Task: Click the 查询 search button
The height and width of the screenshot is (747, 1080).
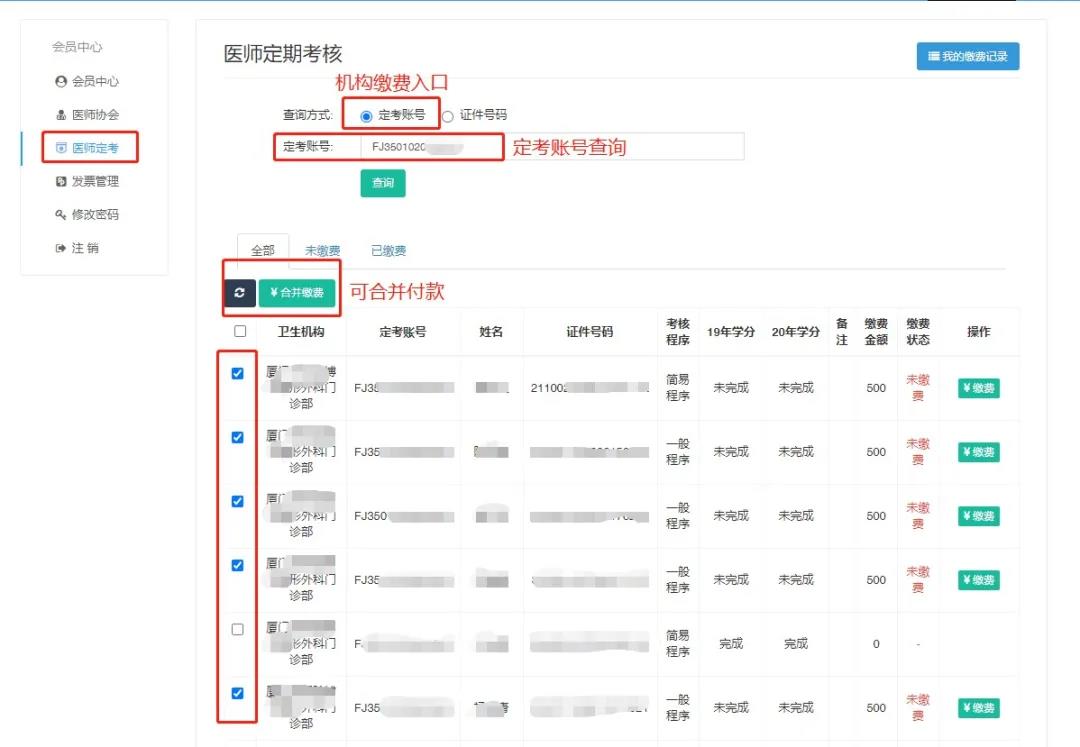Action: 382,183
